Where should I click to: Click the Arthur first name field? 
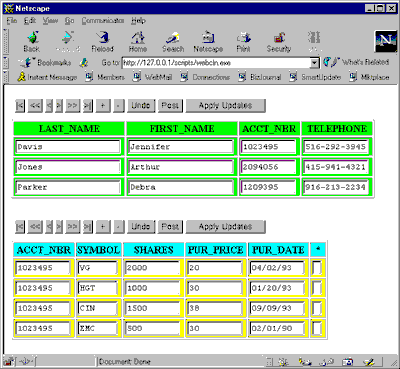tap(181, 167)
